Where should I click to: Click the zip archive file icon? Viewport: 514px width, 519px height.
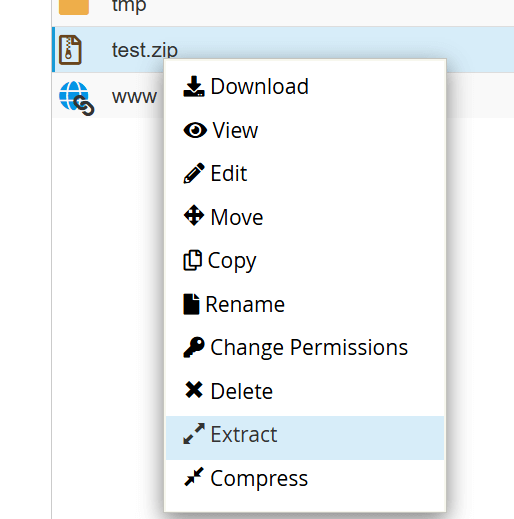point(70,50)
